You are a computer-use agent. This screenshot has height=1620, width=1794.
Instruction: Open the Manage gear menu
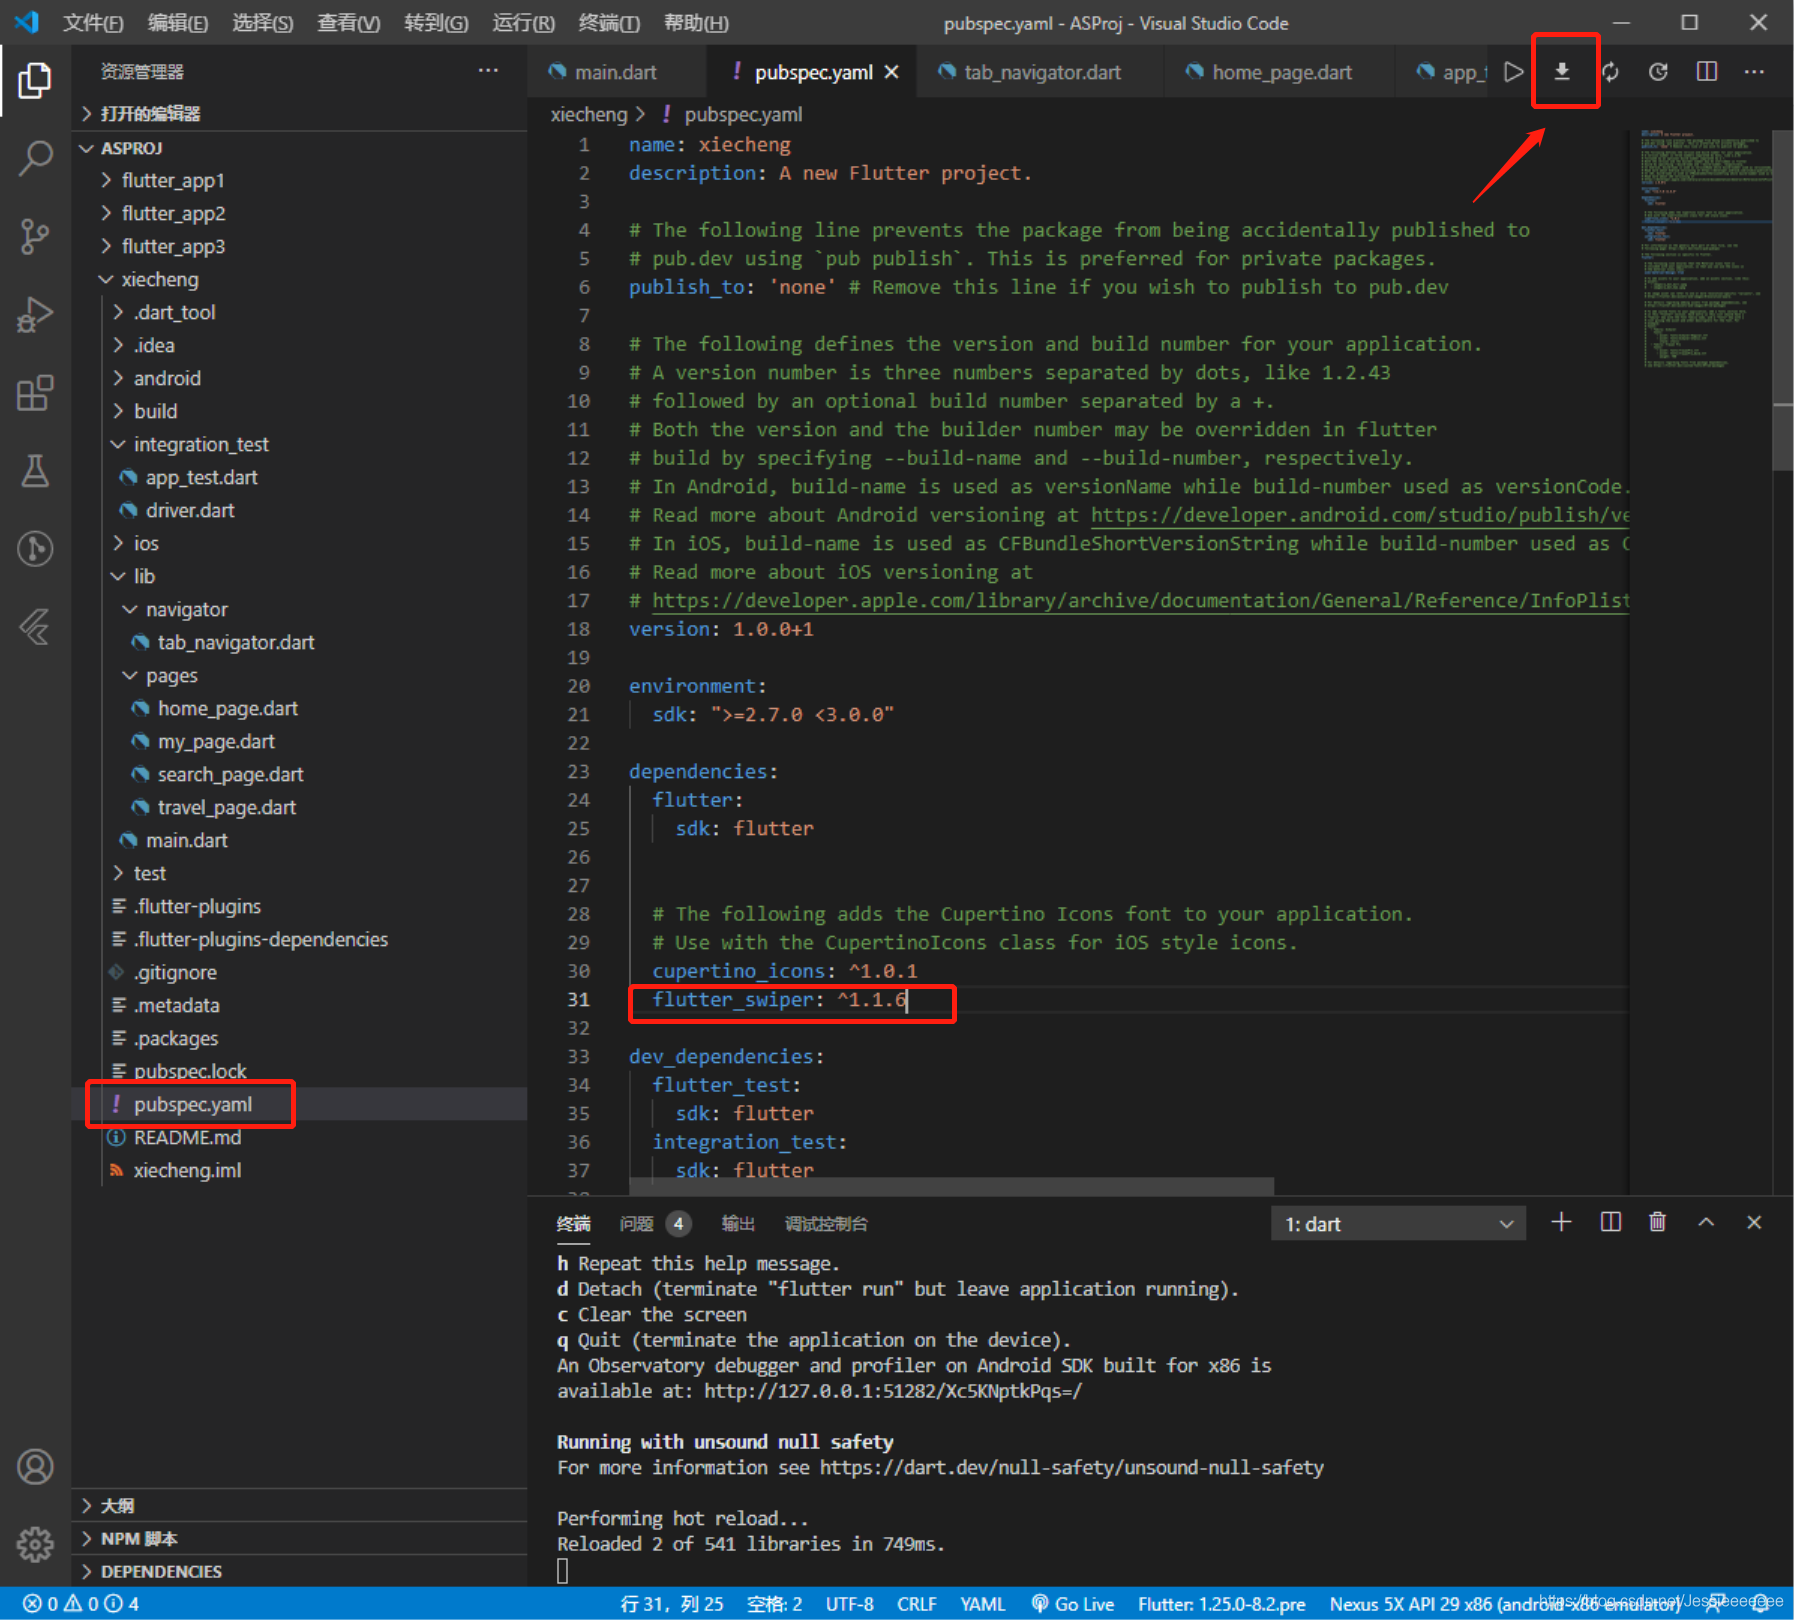(35, 1544)
